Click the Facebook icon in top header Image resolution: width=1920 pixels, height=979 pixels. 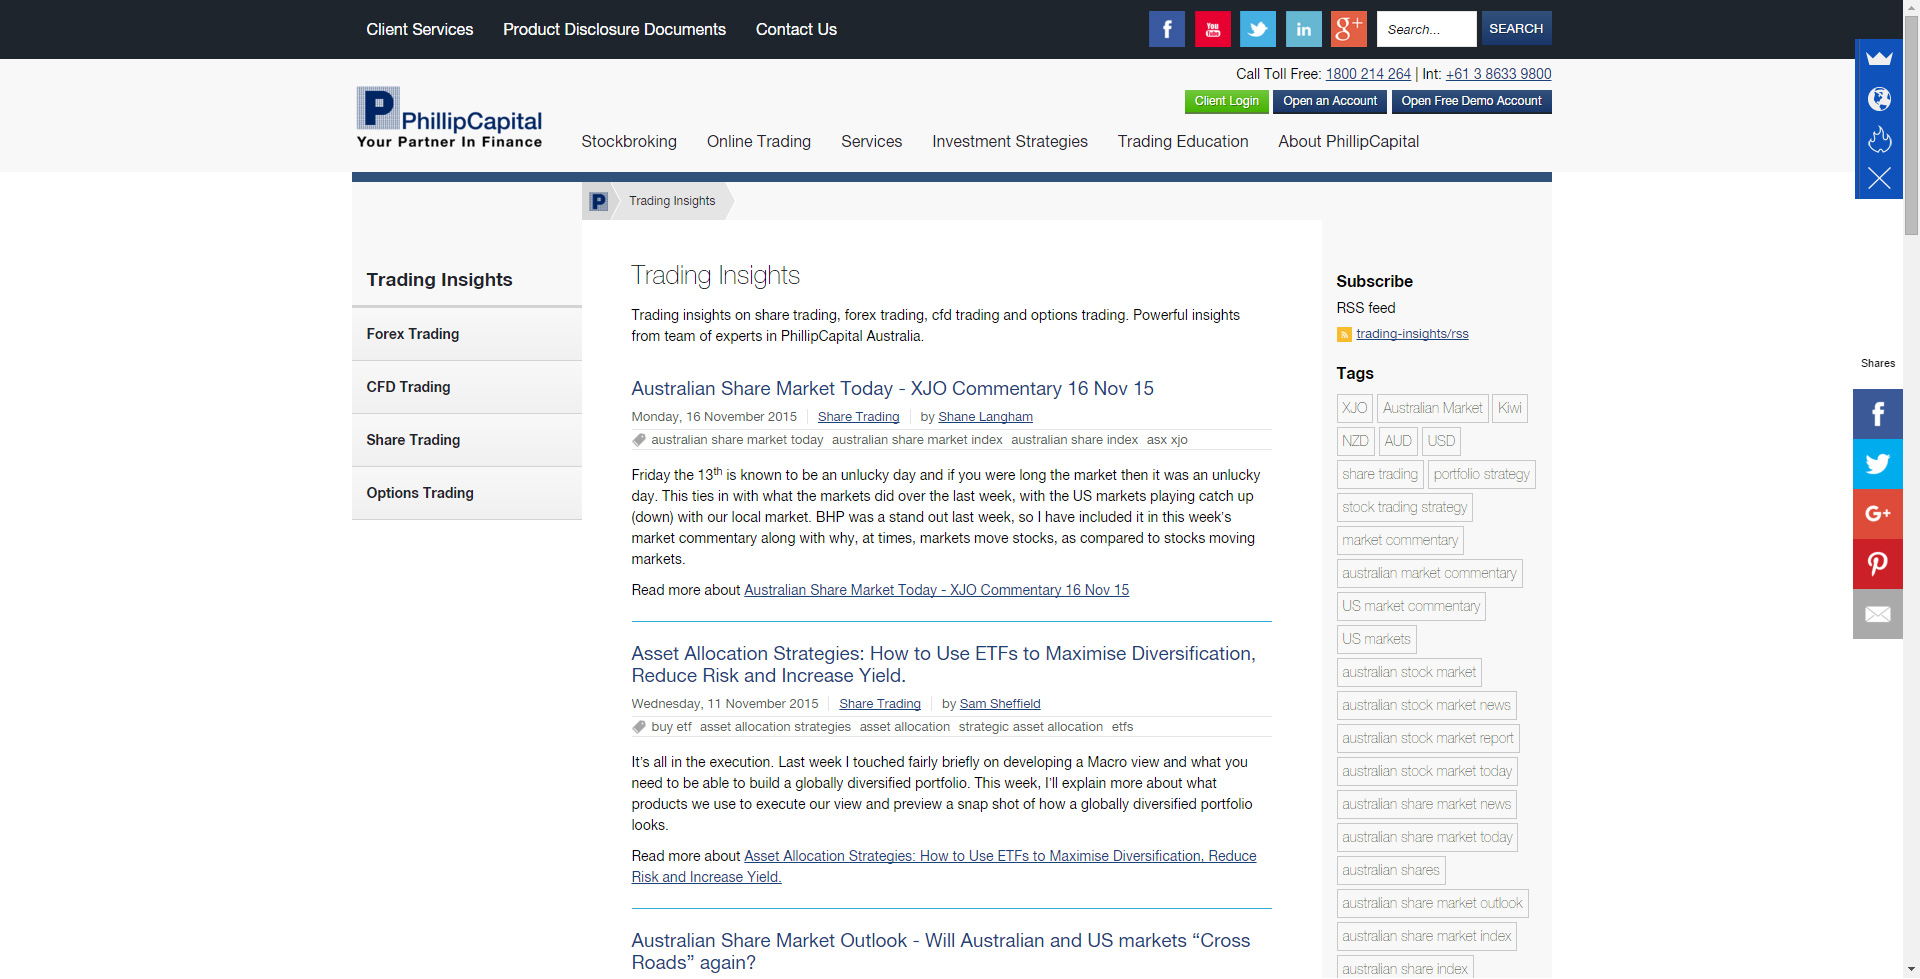coord(1166,29)
